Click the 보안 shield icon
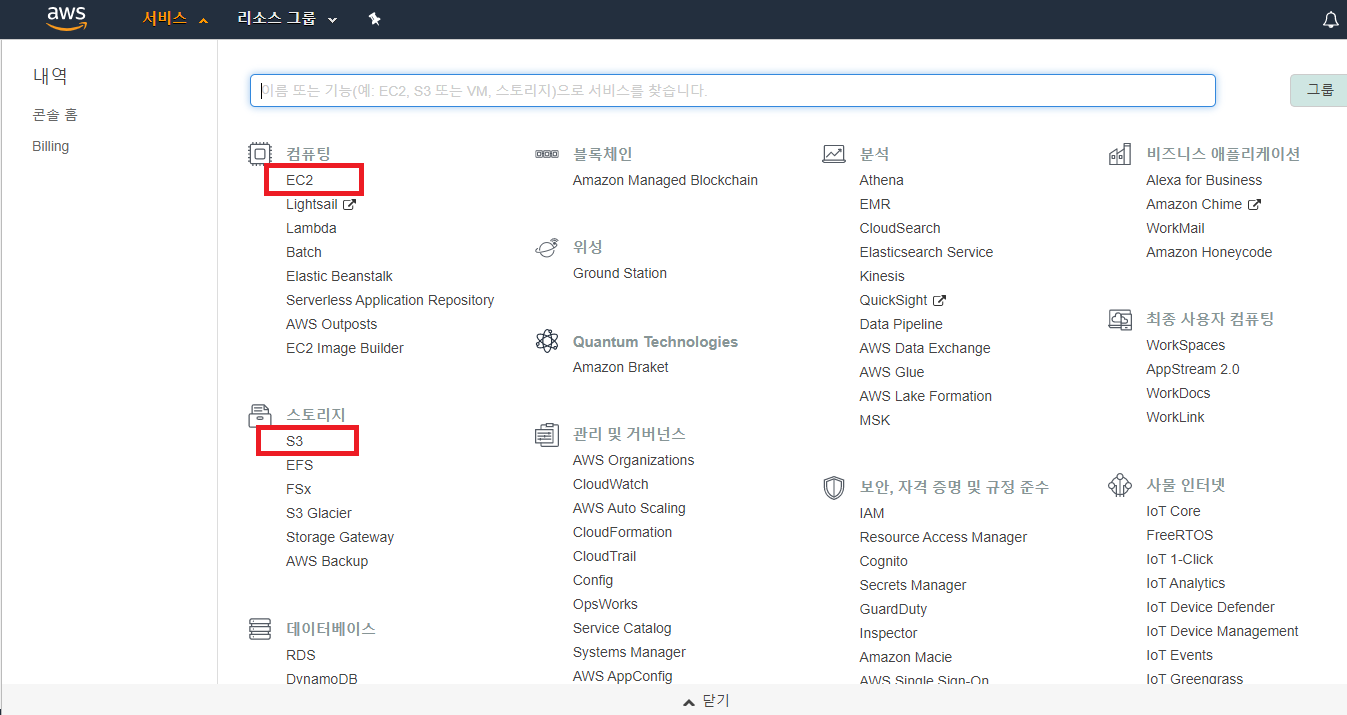The width and height of the screenshot is (1347, 715). 834,487
